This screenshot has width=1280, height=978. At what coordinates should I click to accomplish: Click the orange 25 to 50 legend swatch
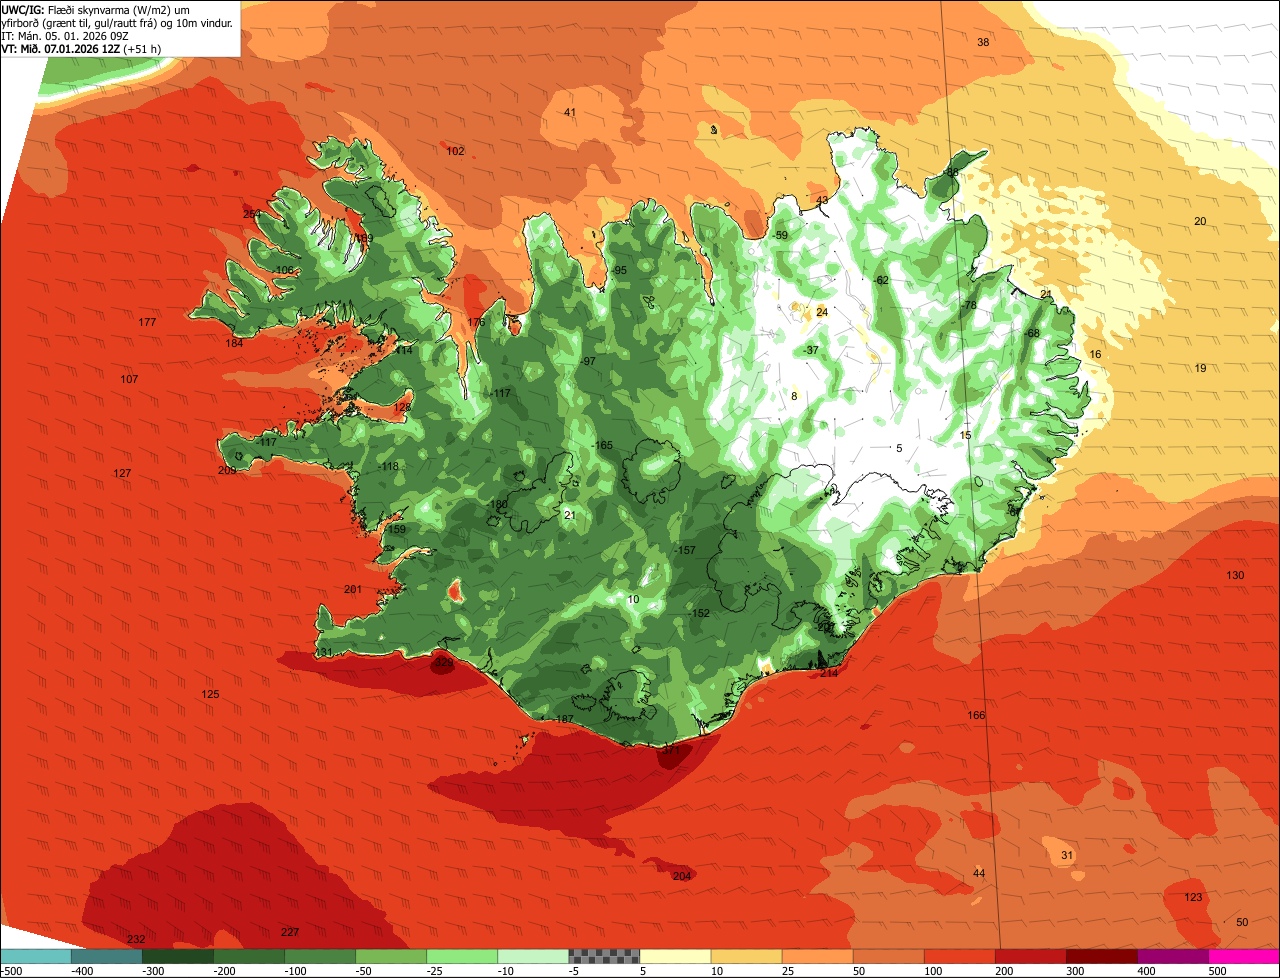point(817,956)
